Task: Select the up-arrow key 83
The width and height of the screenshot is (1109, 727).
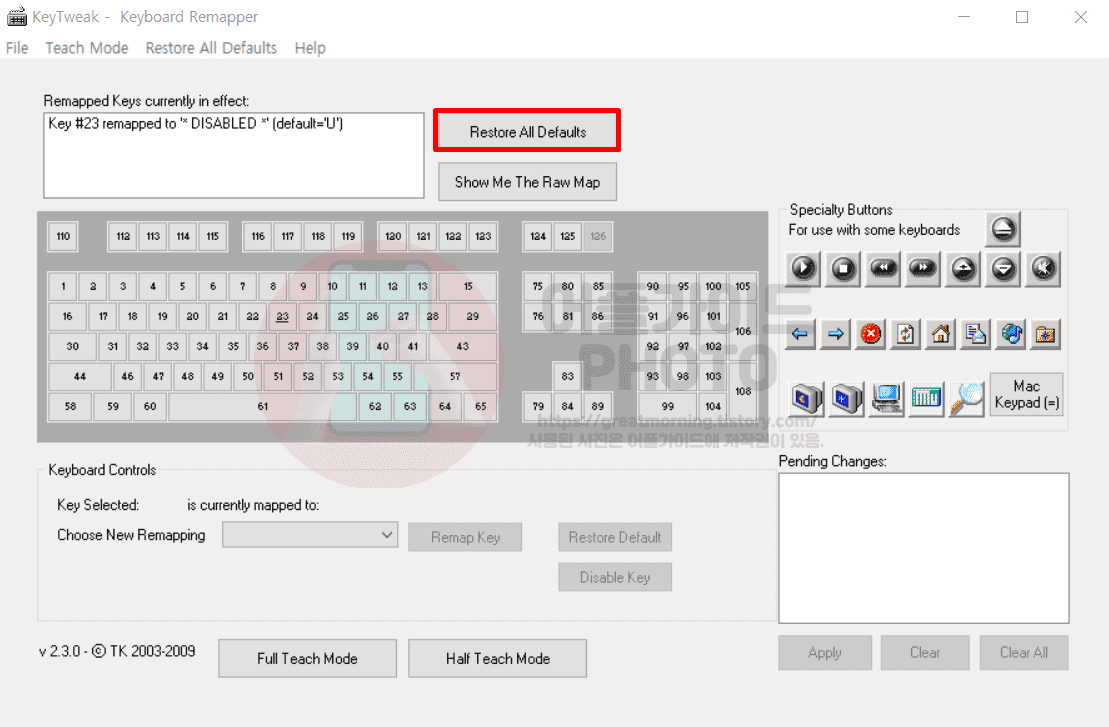Action: point(567,376)
